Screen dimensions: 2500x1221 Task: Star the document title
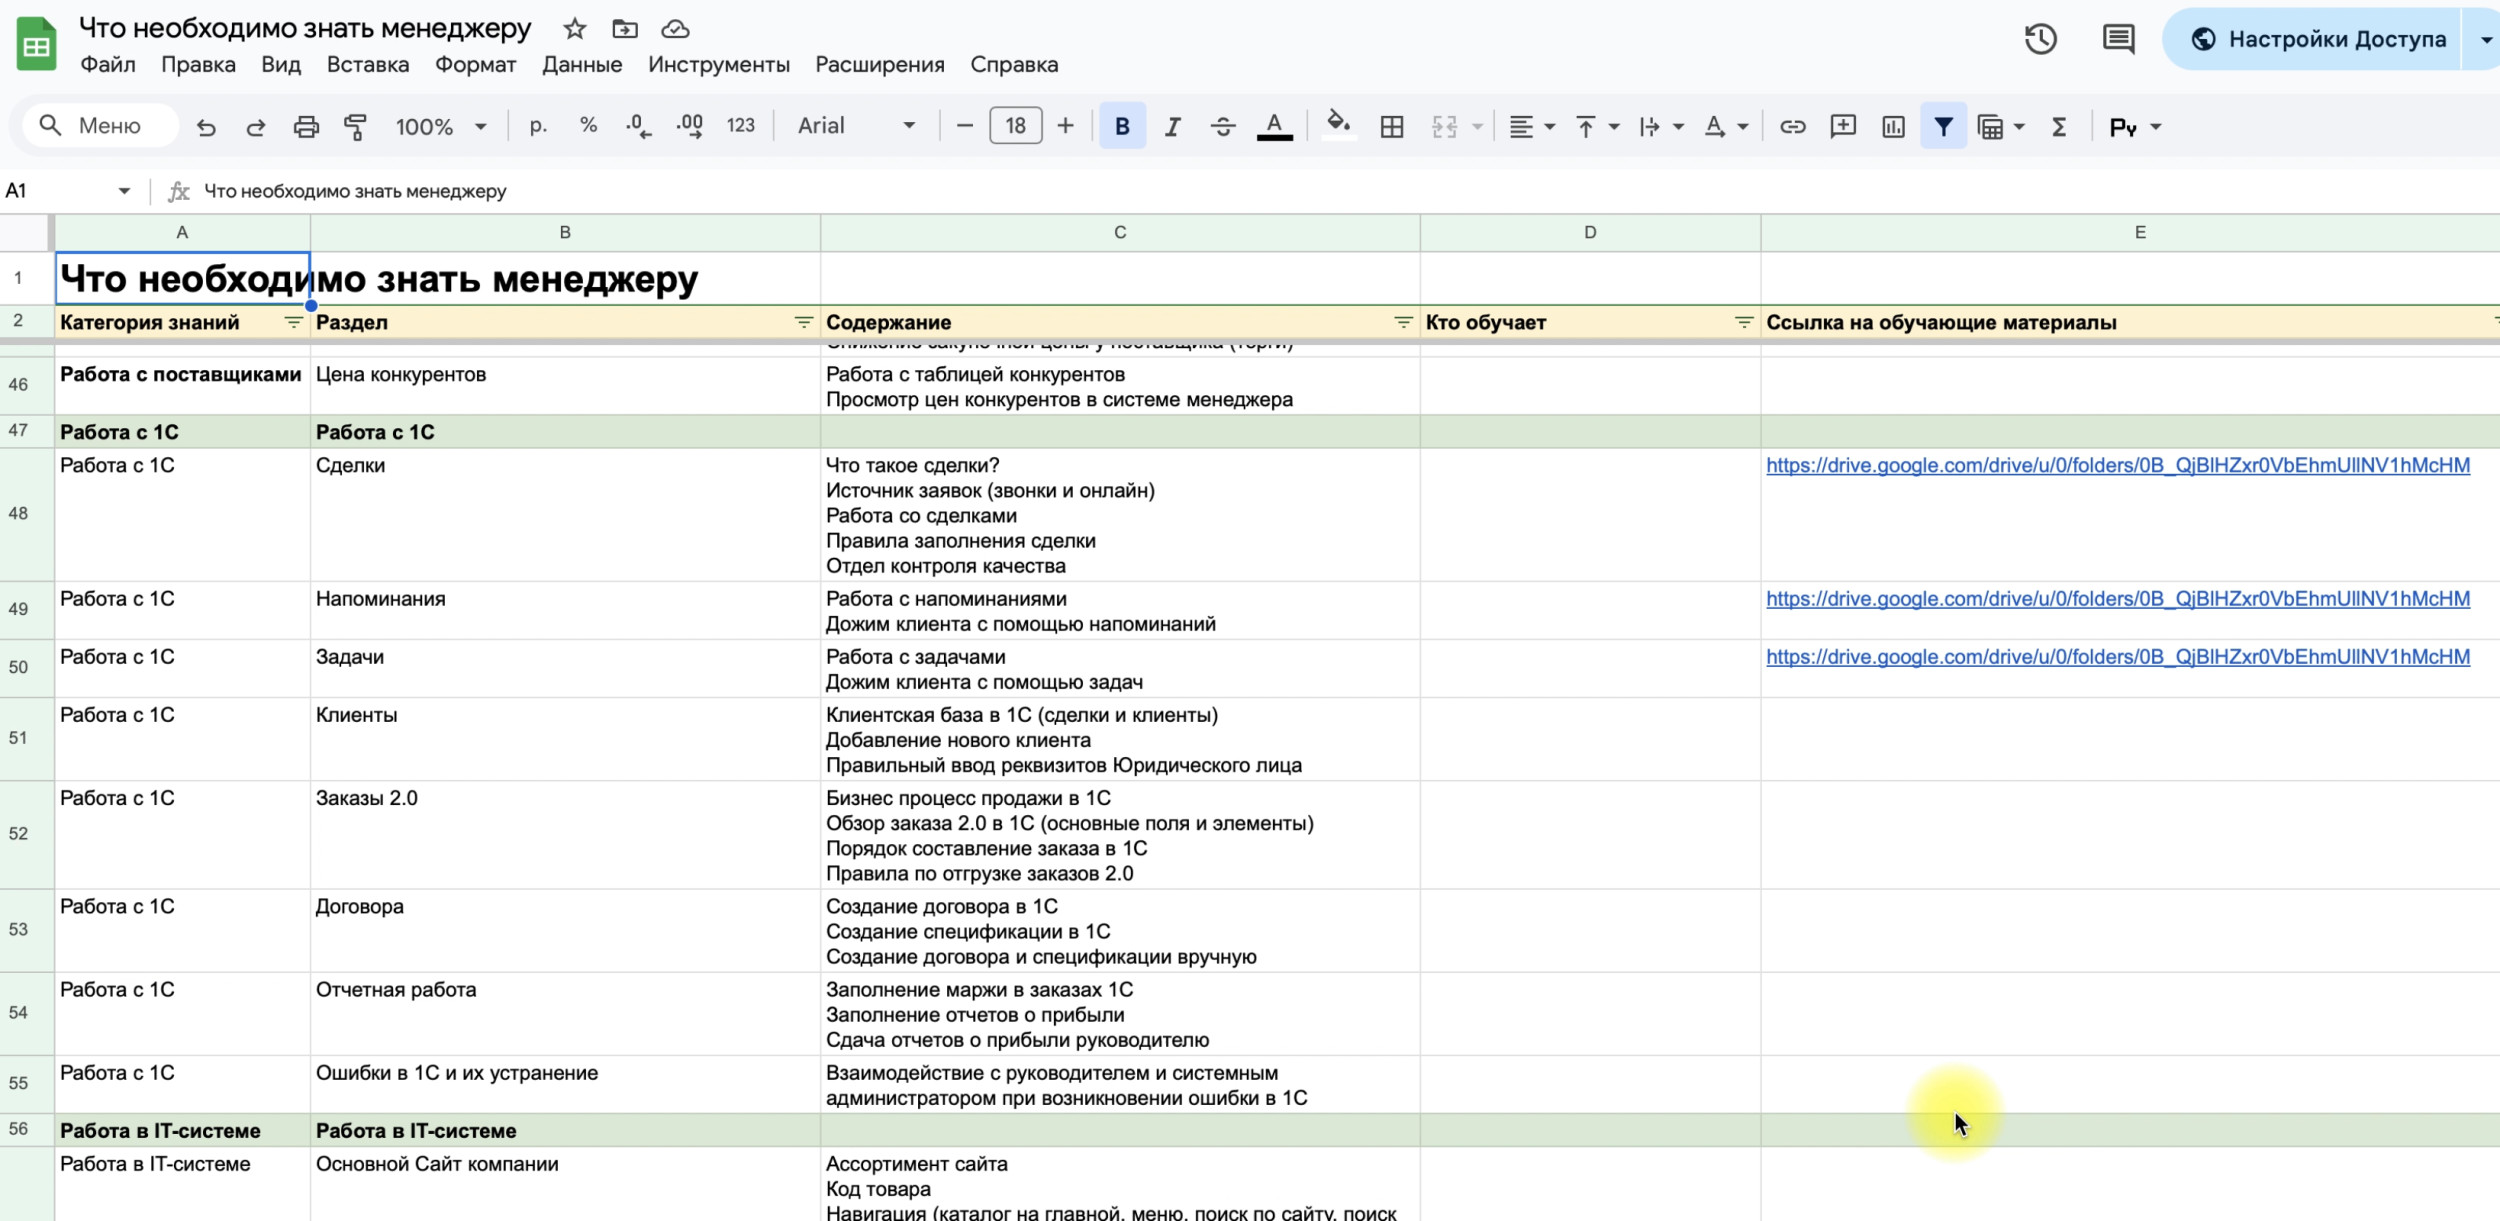(574, 29)
